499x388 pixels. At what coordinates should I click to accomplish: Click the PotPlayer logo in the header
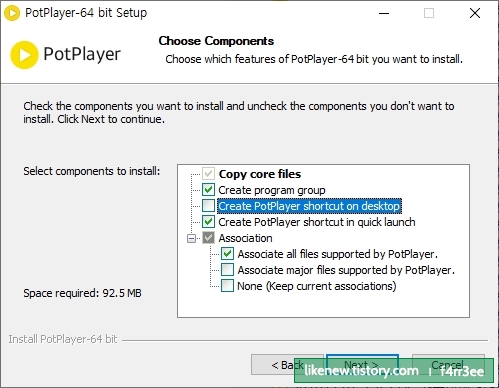(x=66, y=55)
